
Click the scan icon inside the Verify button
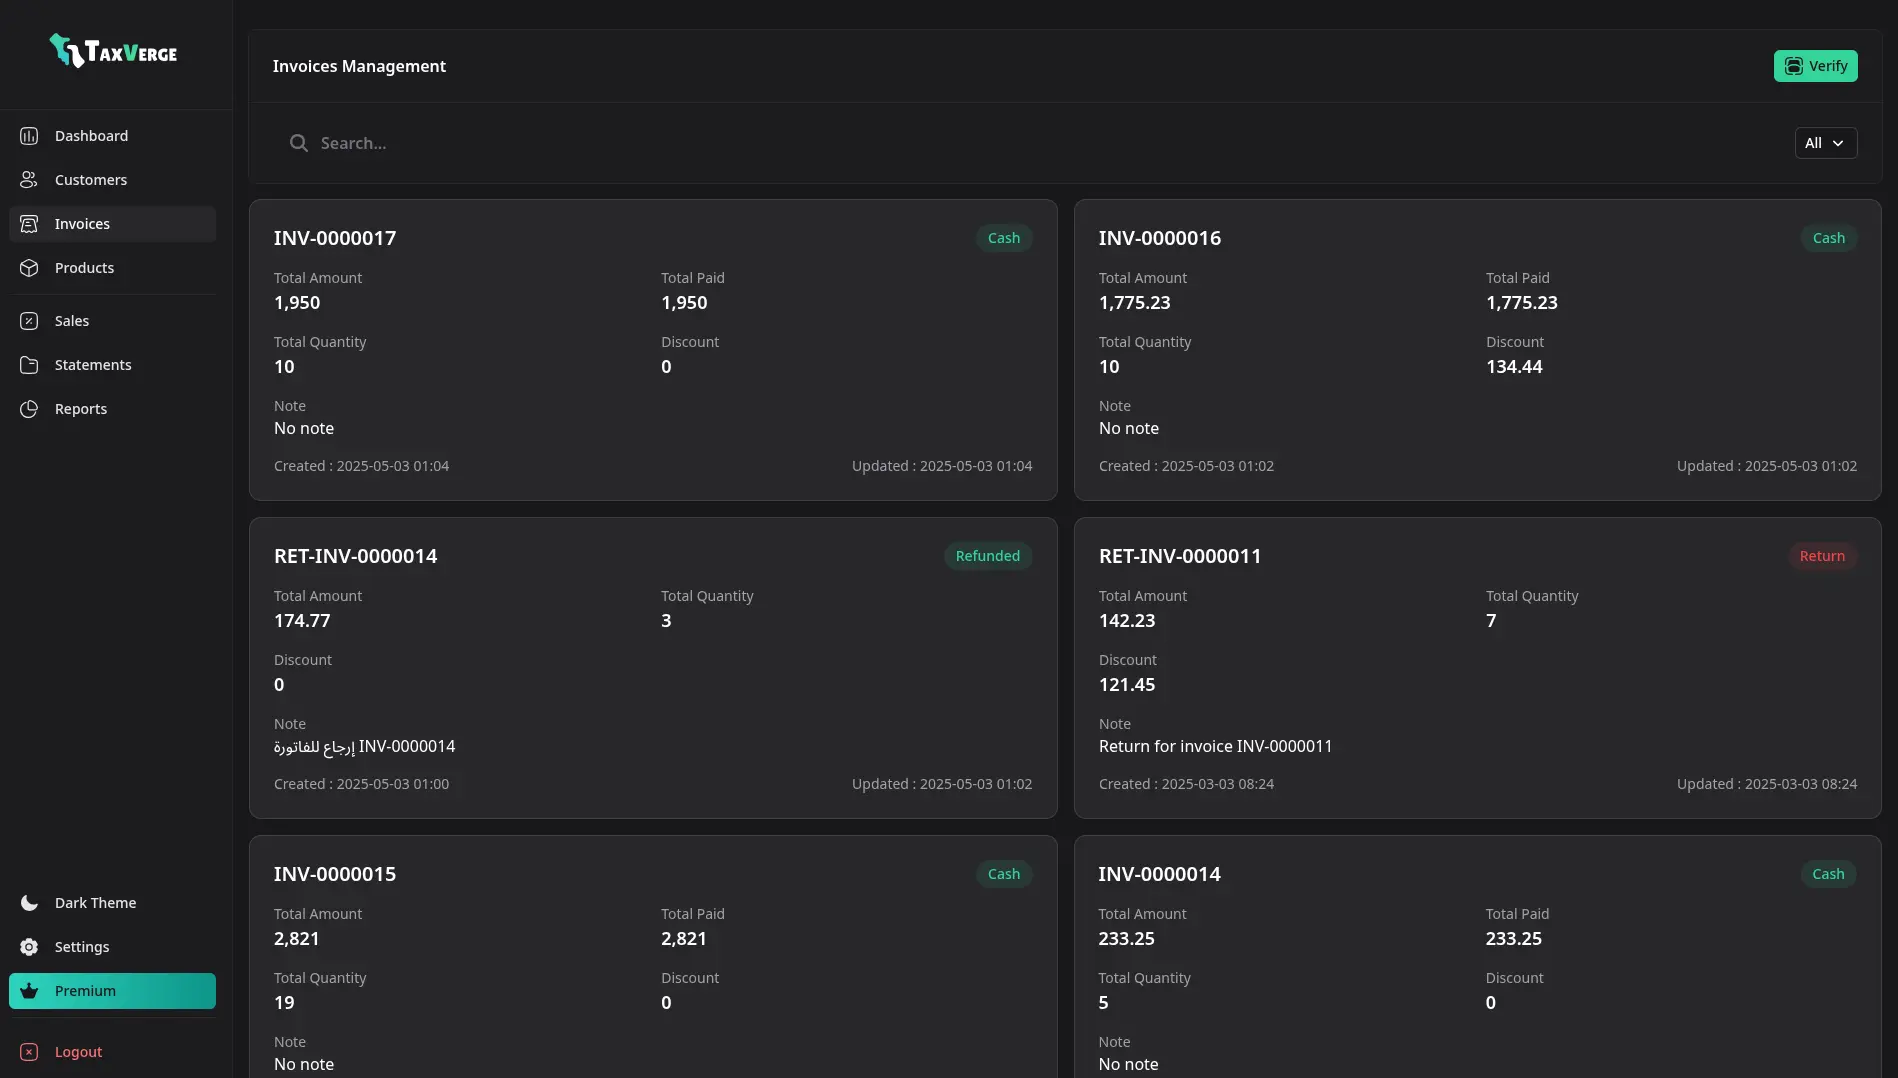[1793, 65]
